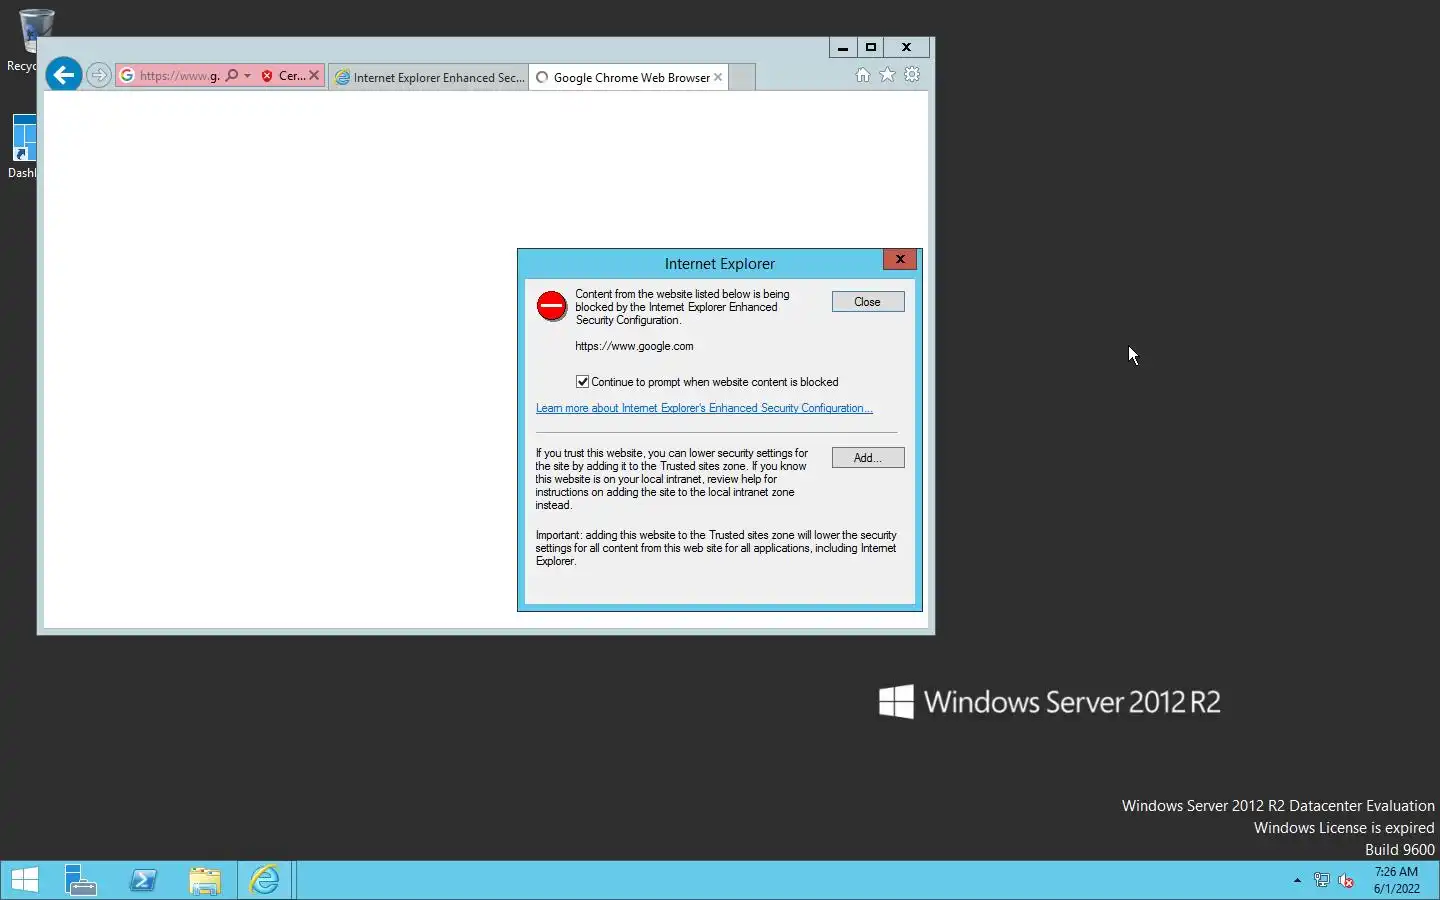Click Add... to trust the site
Screen dimensions: 1440x900
tap(868, 458)
